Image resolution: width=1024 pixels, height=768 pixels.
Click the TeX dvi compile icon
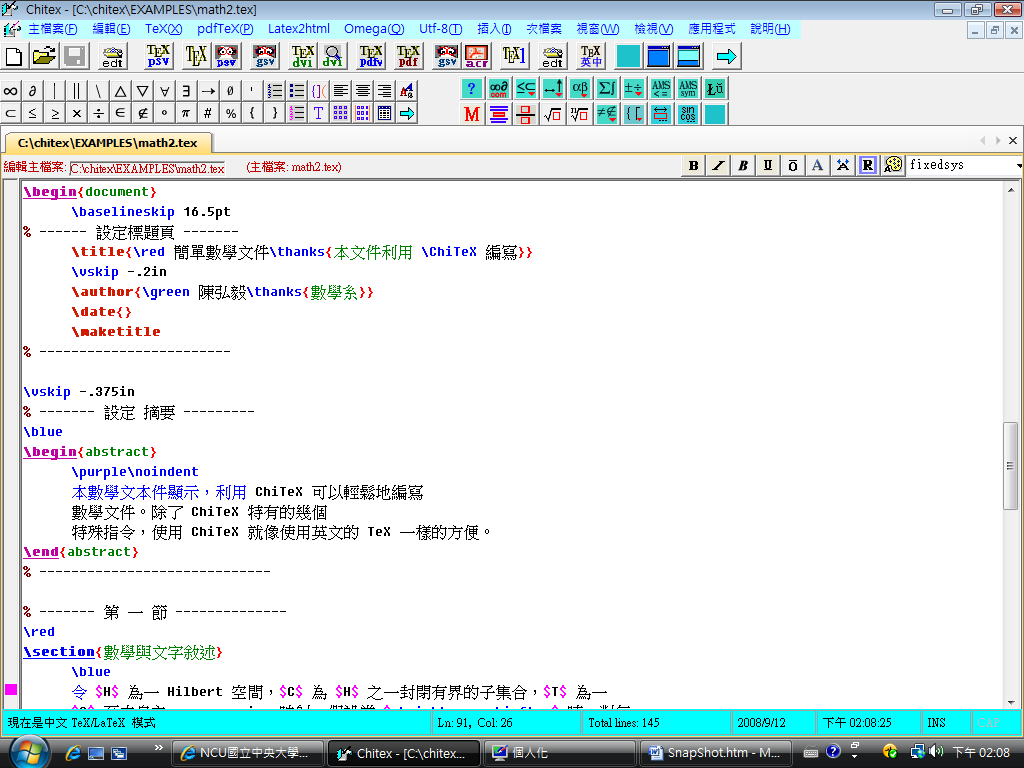point(302,56)
